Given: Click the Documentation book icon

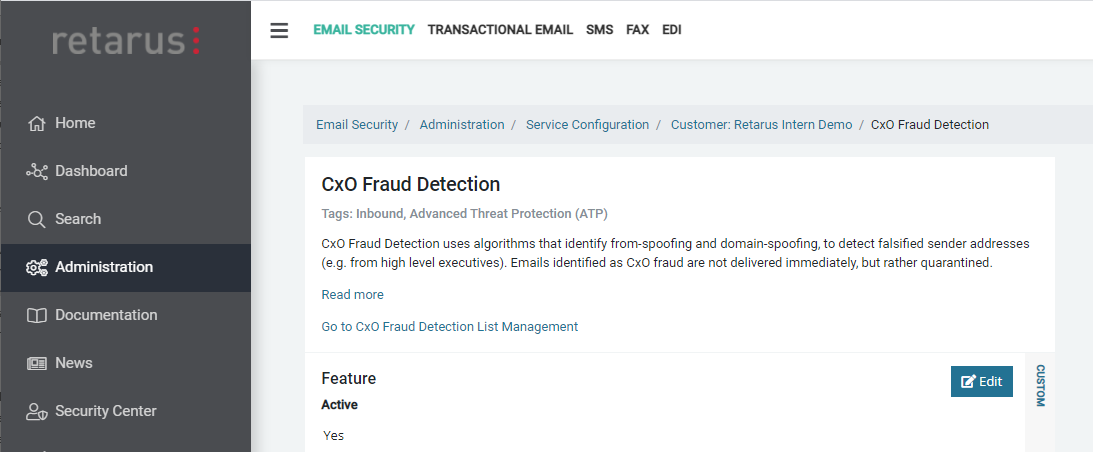Looking at the screenshot, I should [x=37, y=316].
